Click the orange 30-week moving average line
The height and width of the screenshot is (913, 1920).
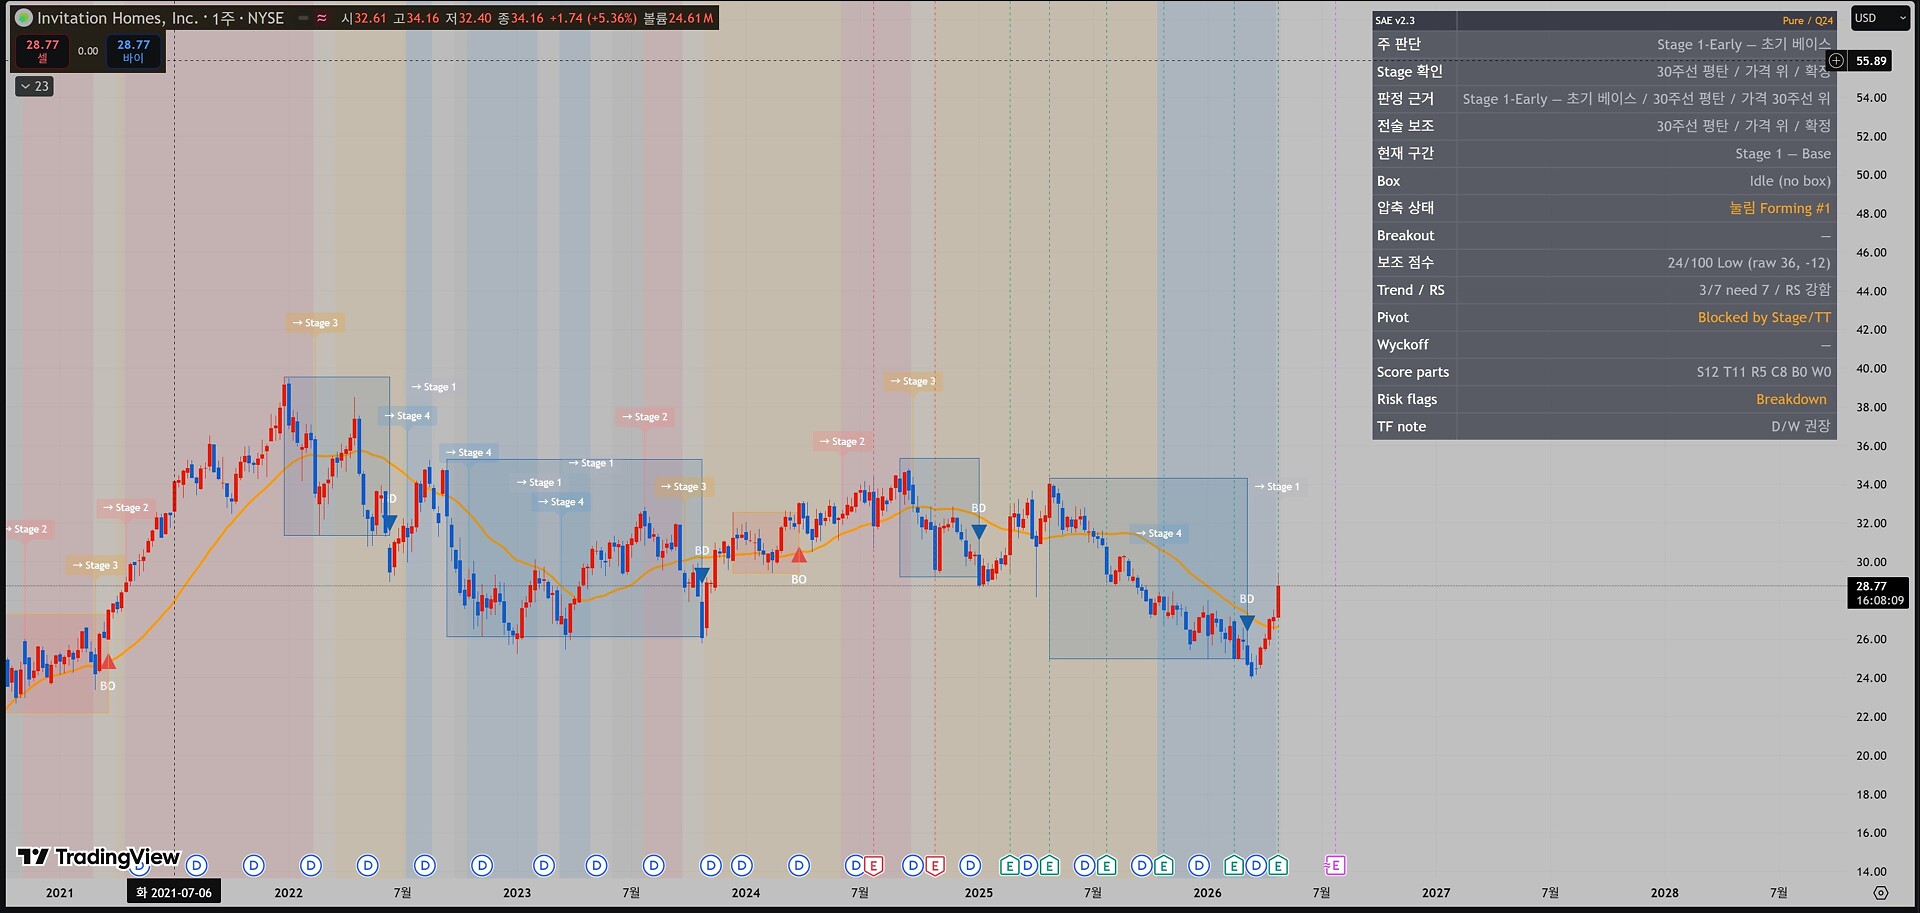click(200, 565)
